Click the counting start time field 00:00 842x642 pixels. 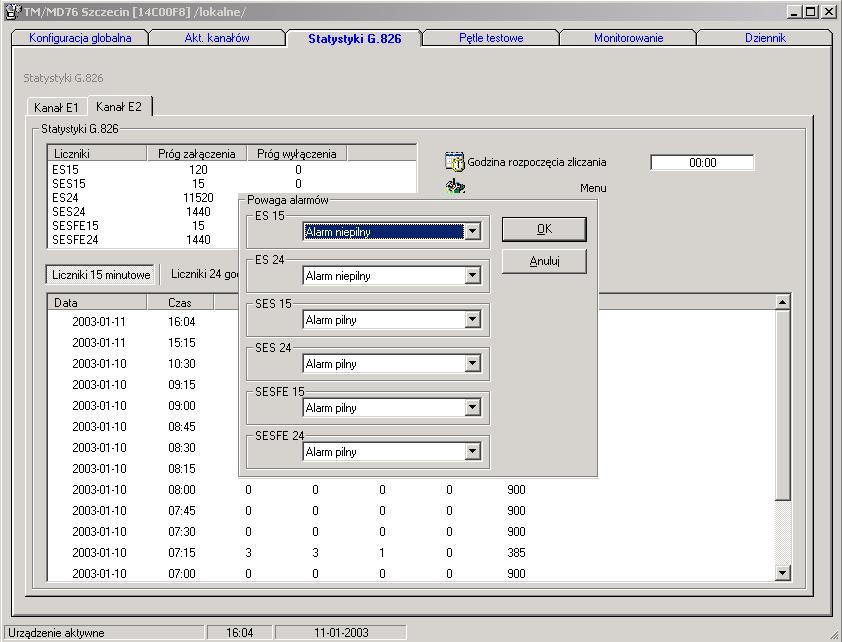tap(702, 163)
